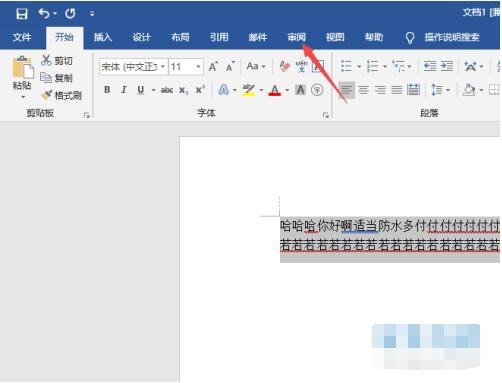The image size is (502, 383).
Task: Cut selection with 剪切
Action: pos(57,60)
